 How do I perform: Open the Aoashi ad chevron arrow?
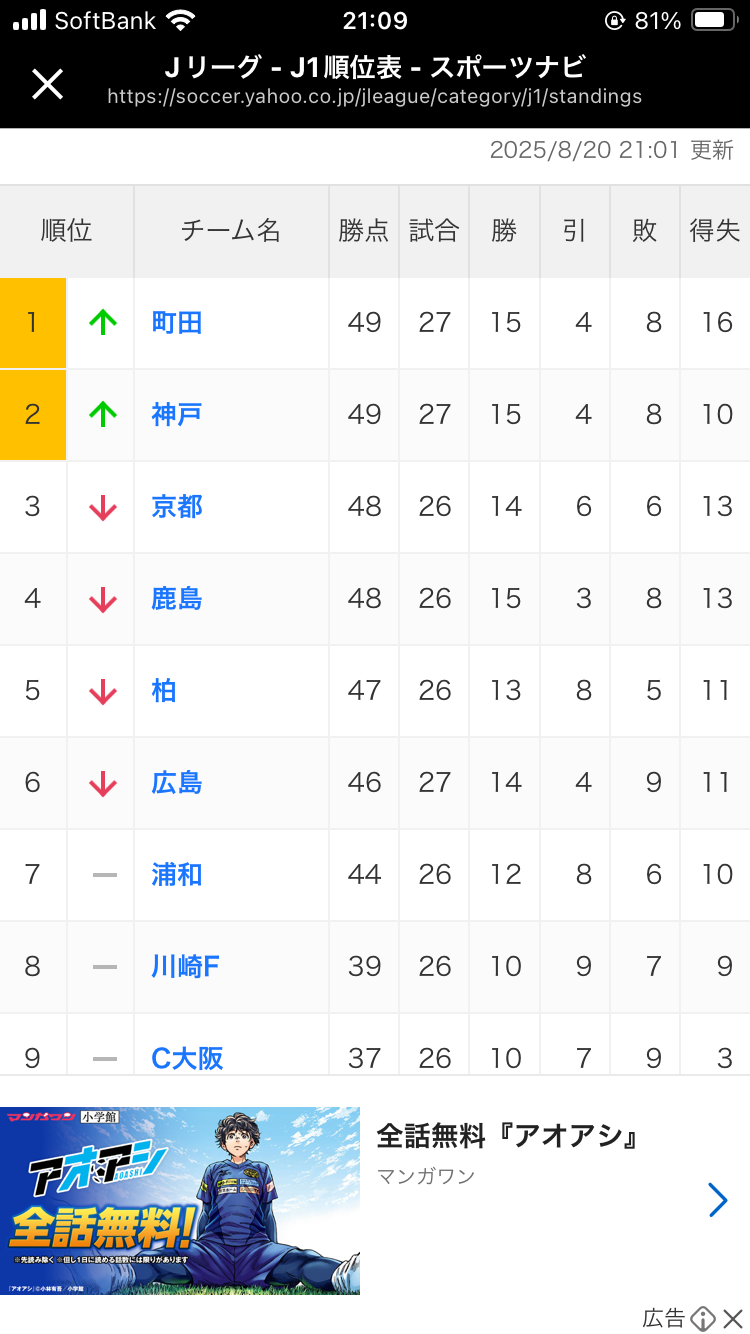pyautogui.click(x=717, y=1200)
